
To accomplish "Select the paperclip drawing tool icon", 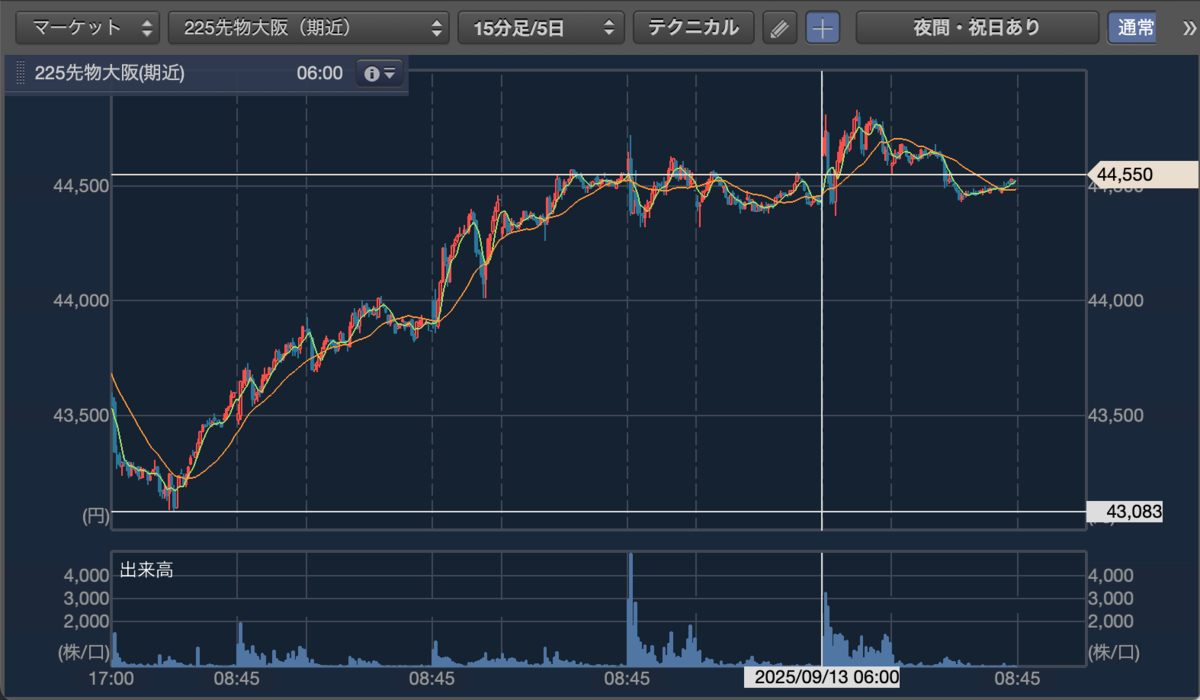I will pos(779,28).
